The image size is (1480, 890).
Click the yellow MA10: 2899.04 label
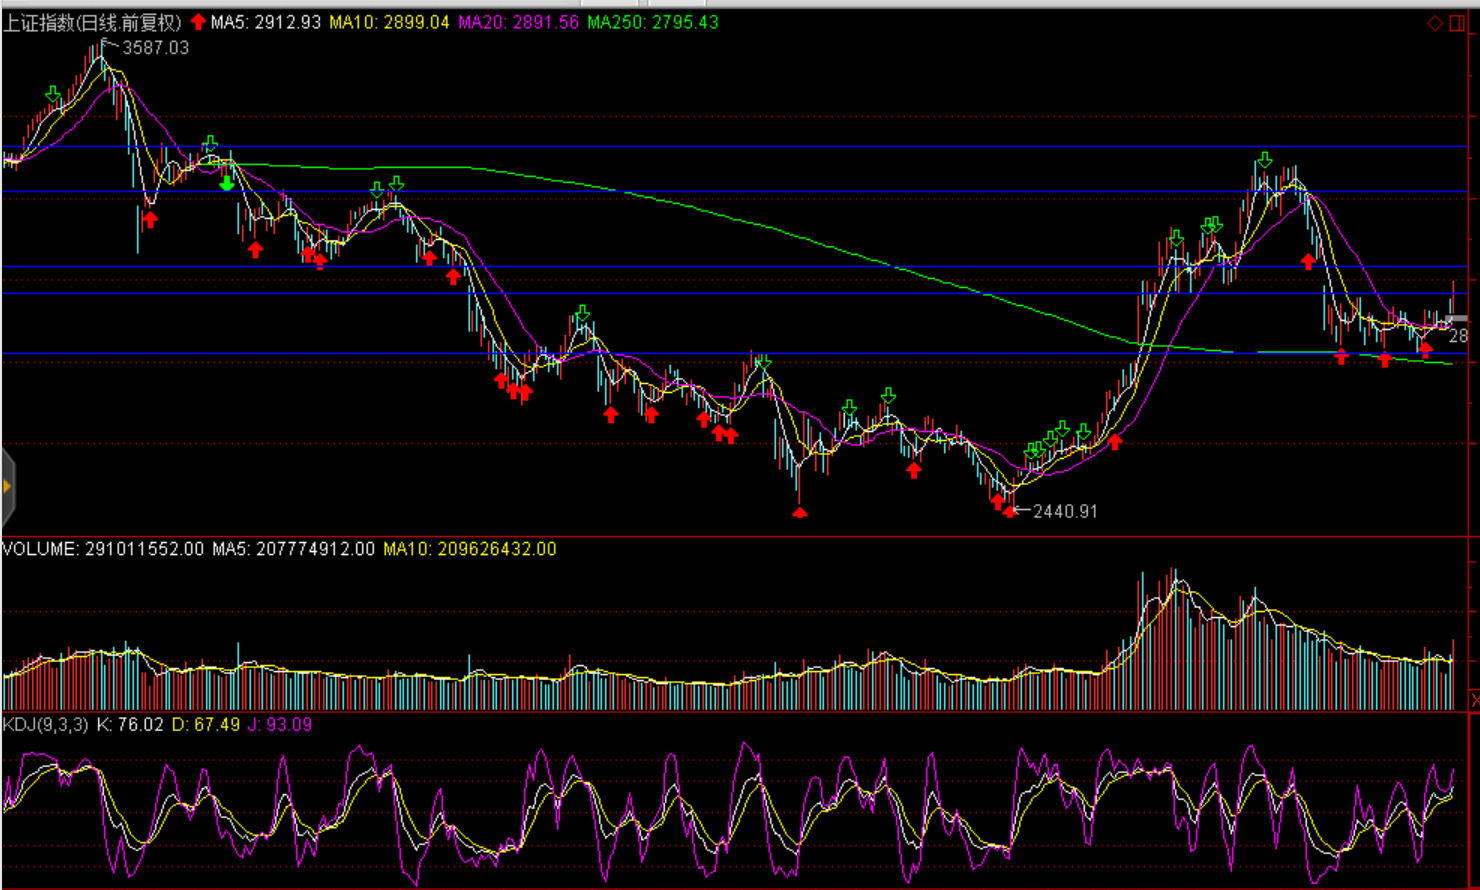click(x=389, y=22)
